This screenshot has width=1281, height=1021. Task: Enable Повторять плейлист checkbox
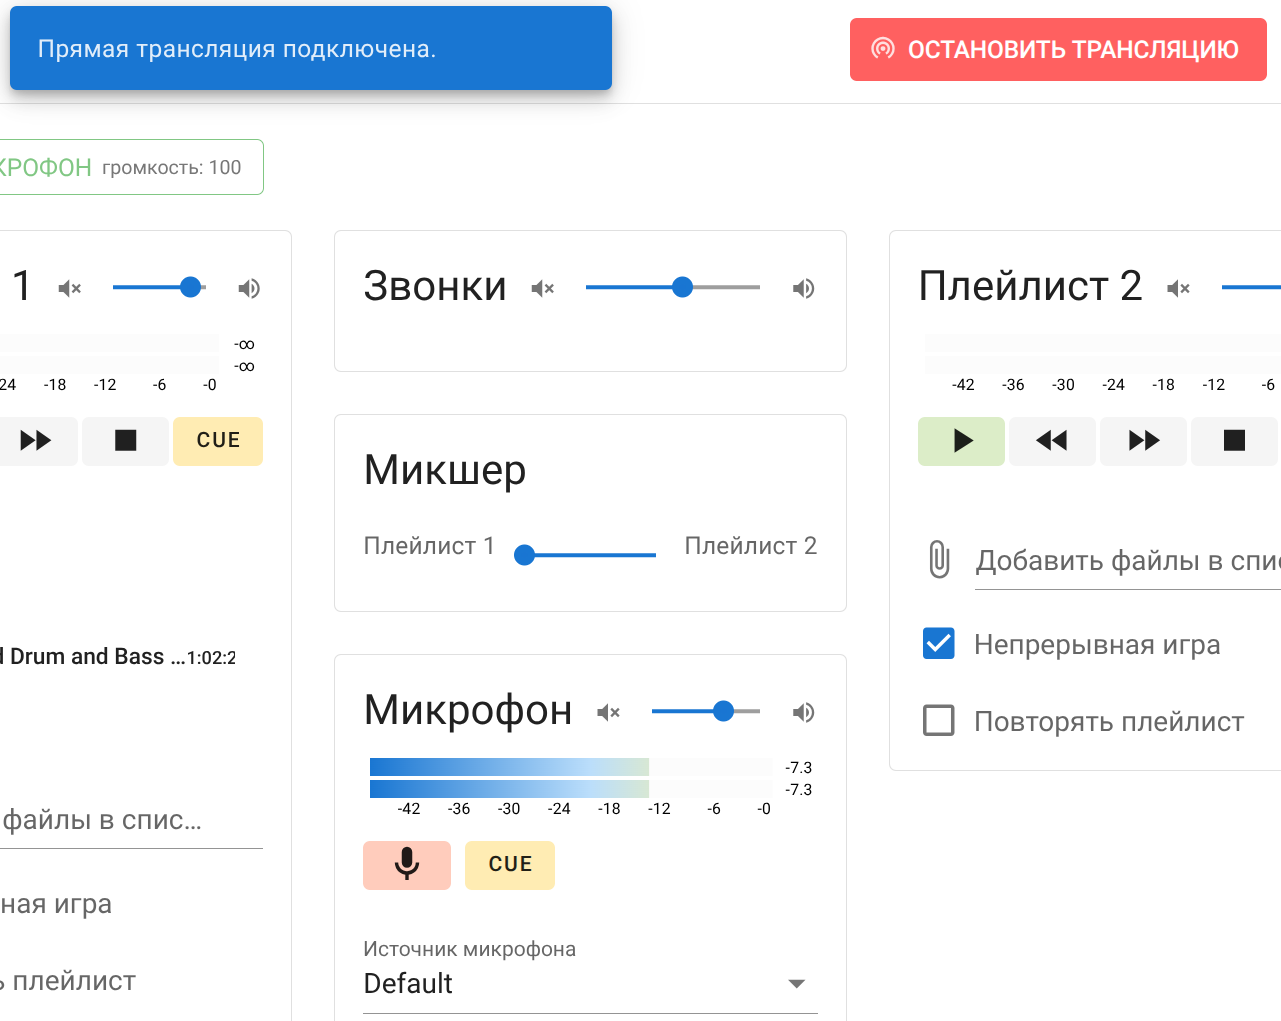point(938,721)
